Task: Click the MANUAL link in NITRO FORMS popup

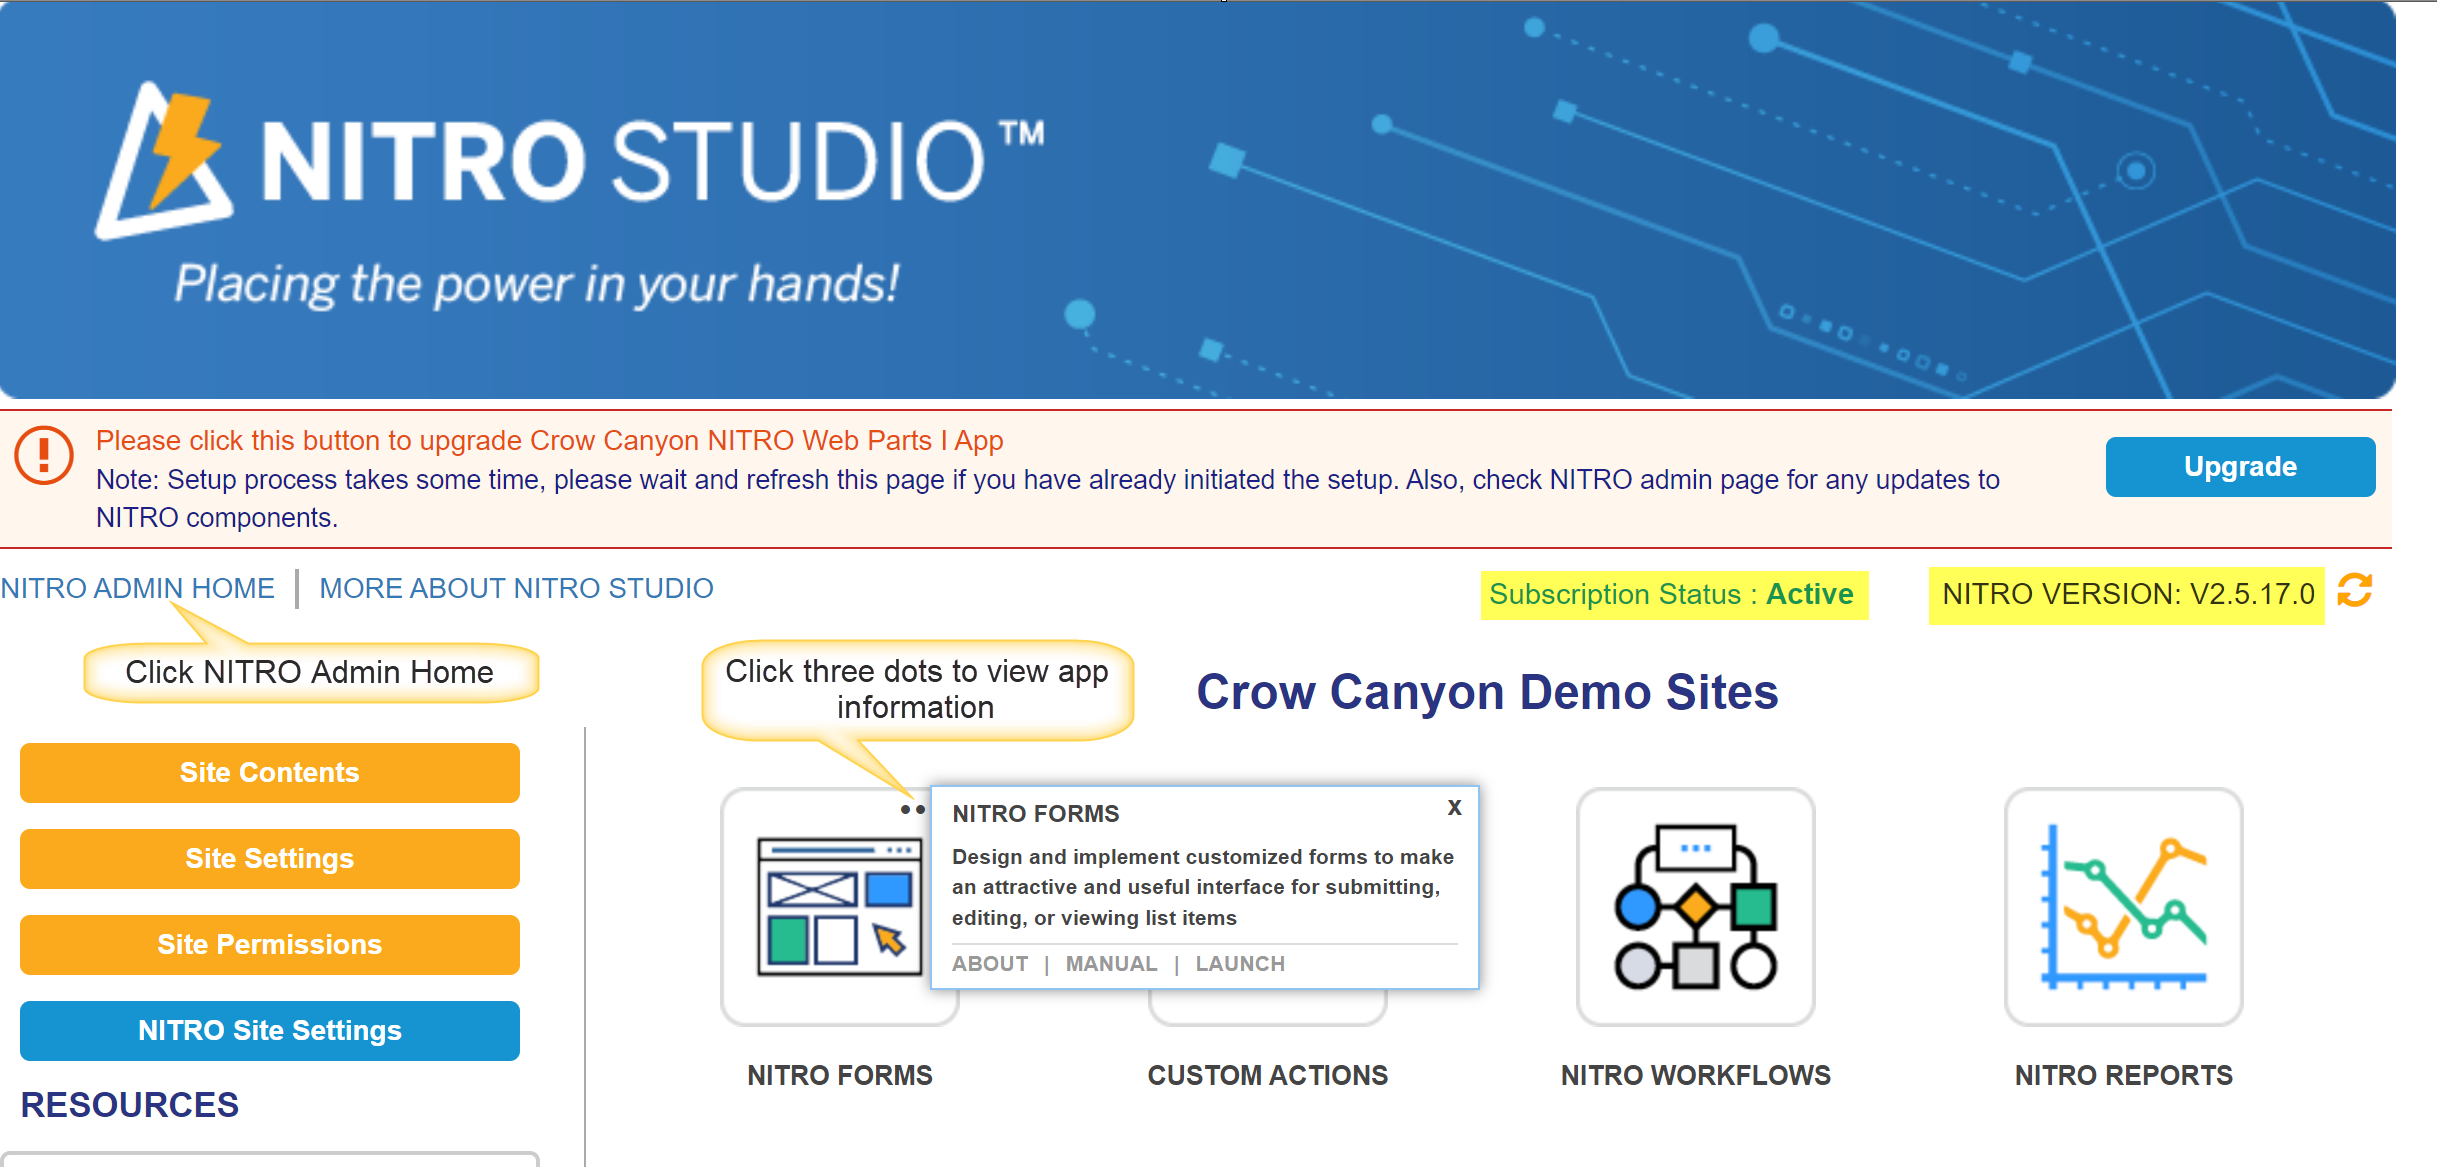Action: pos(1111,963)
